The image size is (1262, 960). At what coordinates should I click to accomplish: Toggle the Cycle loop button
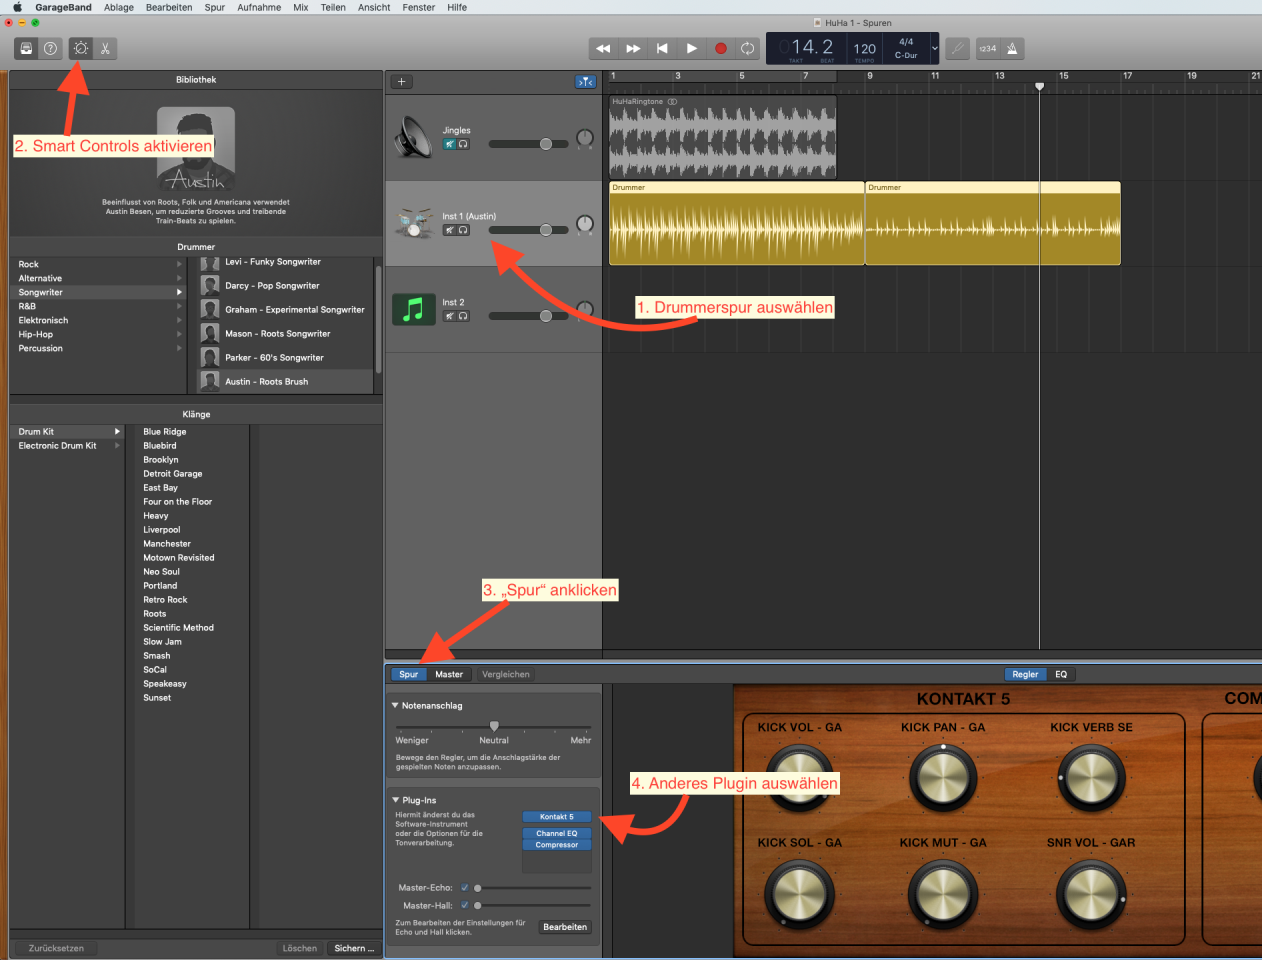(x=748, y=48)
